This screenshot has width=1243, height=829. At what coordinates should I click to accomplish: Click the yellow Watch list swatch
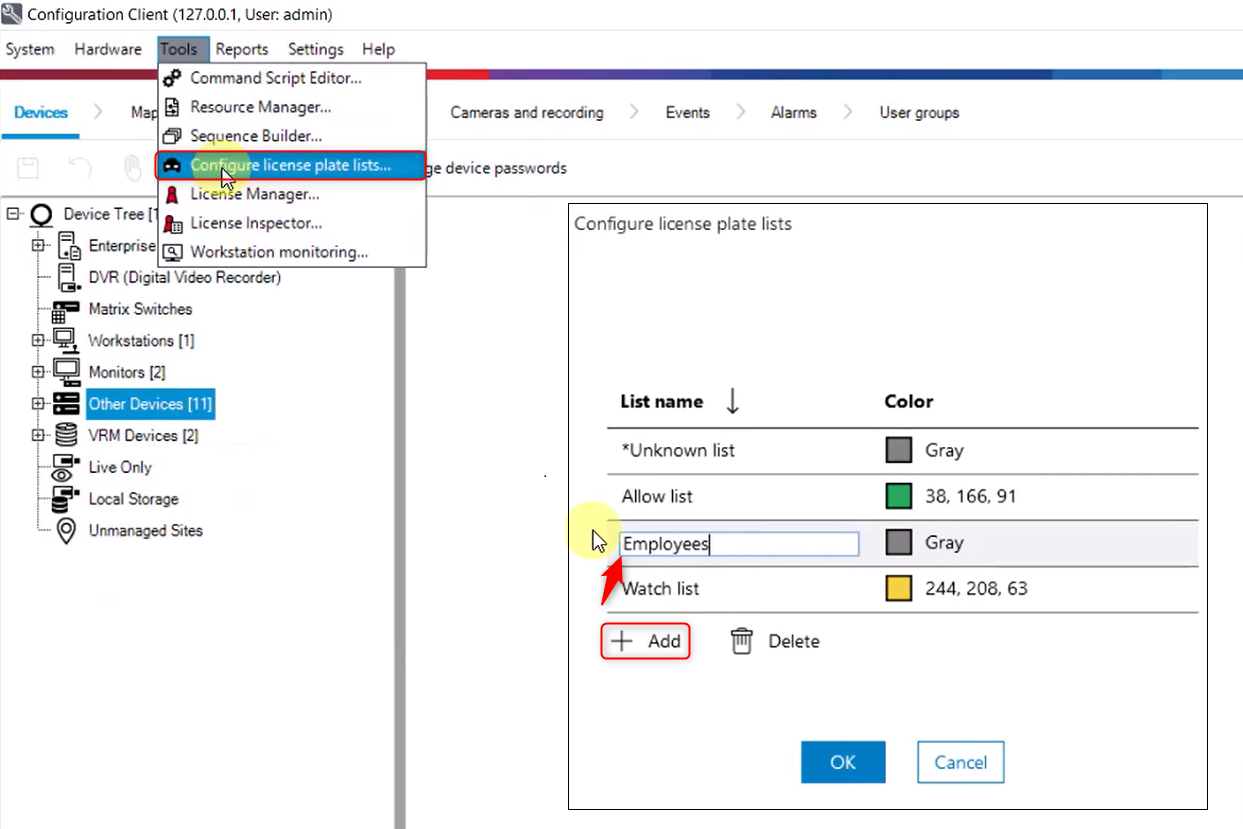tap(899, 589)
